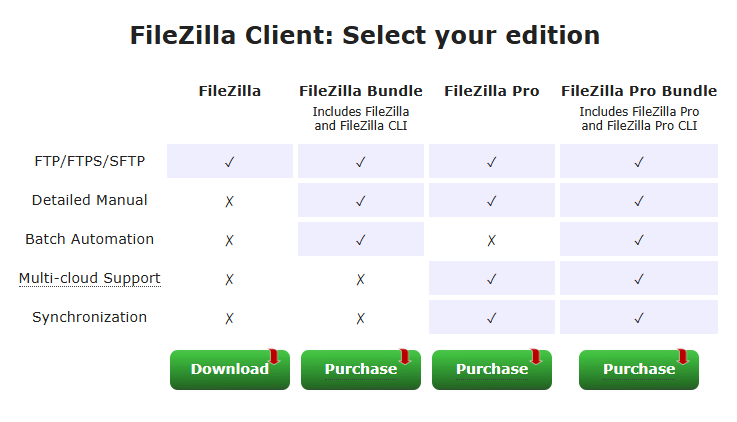
Task: Click the FileZilla Download button
Action: 229,370
